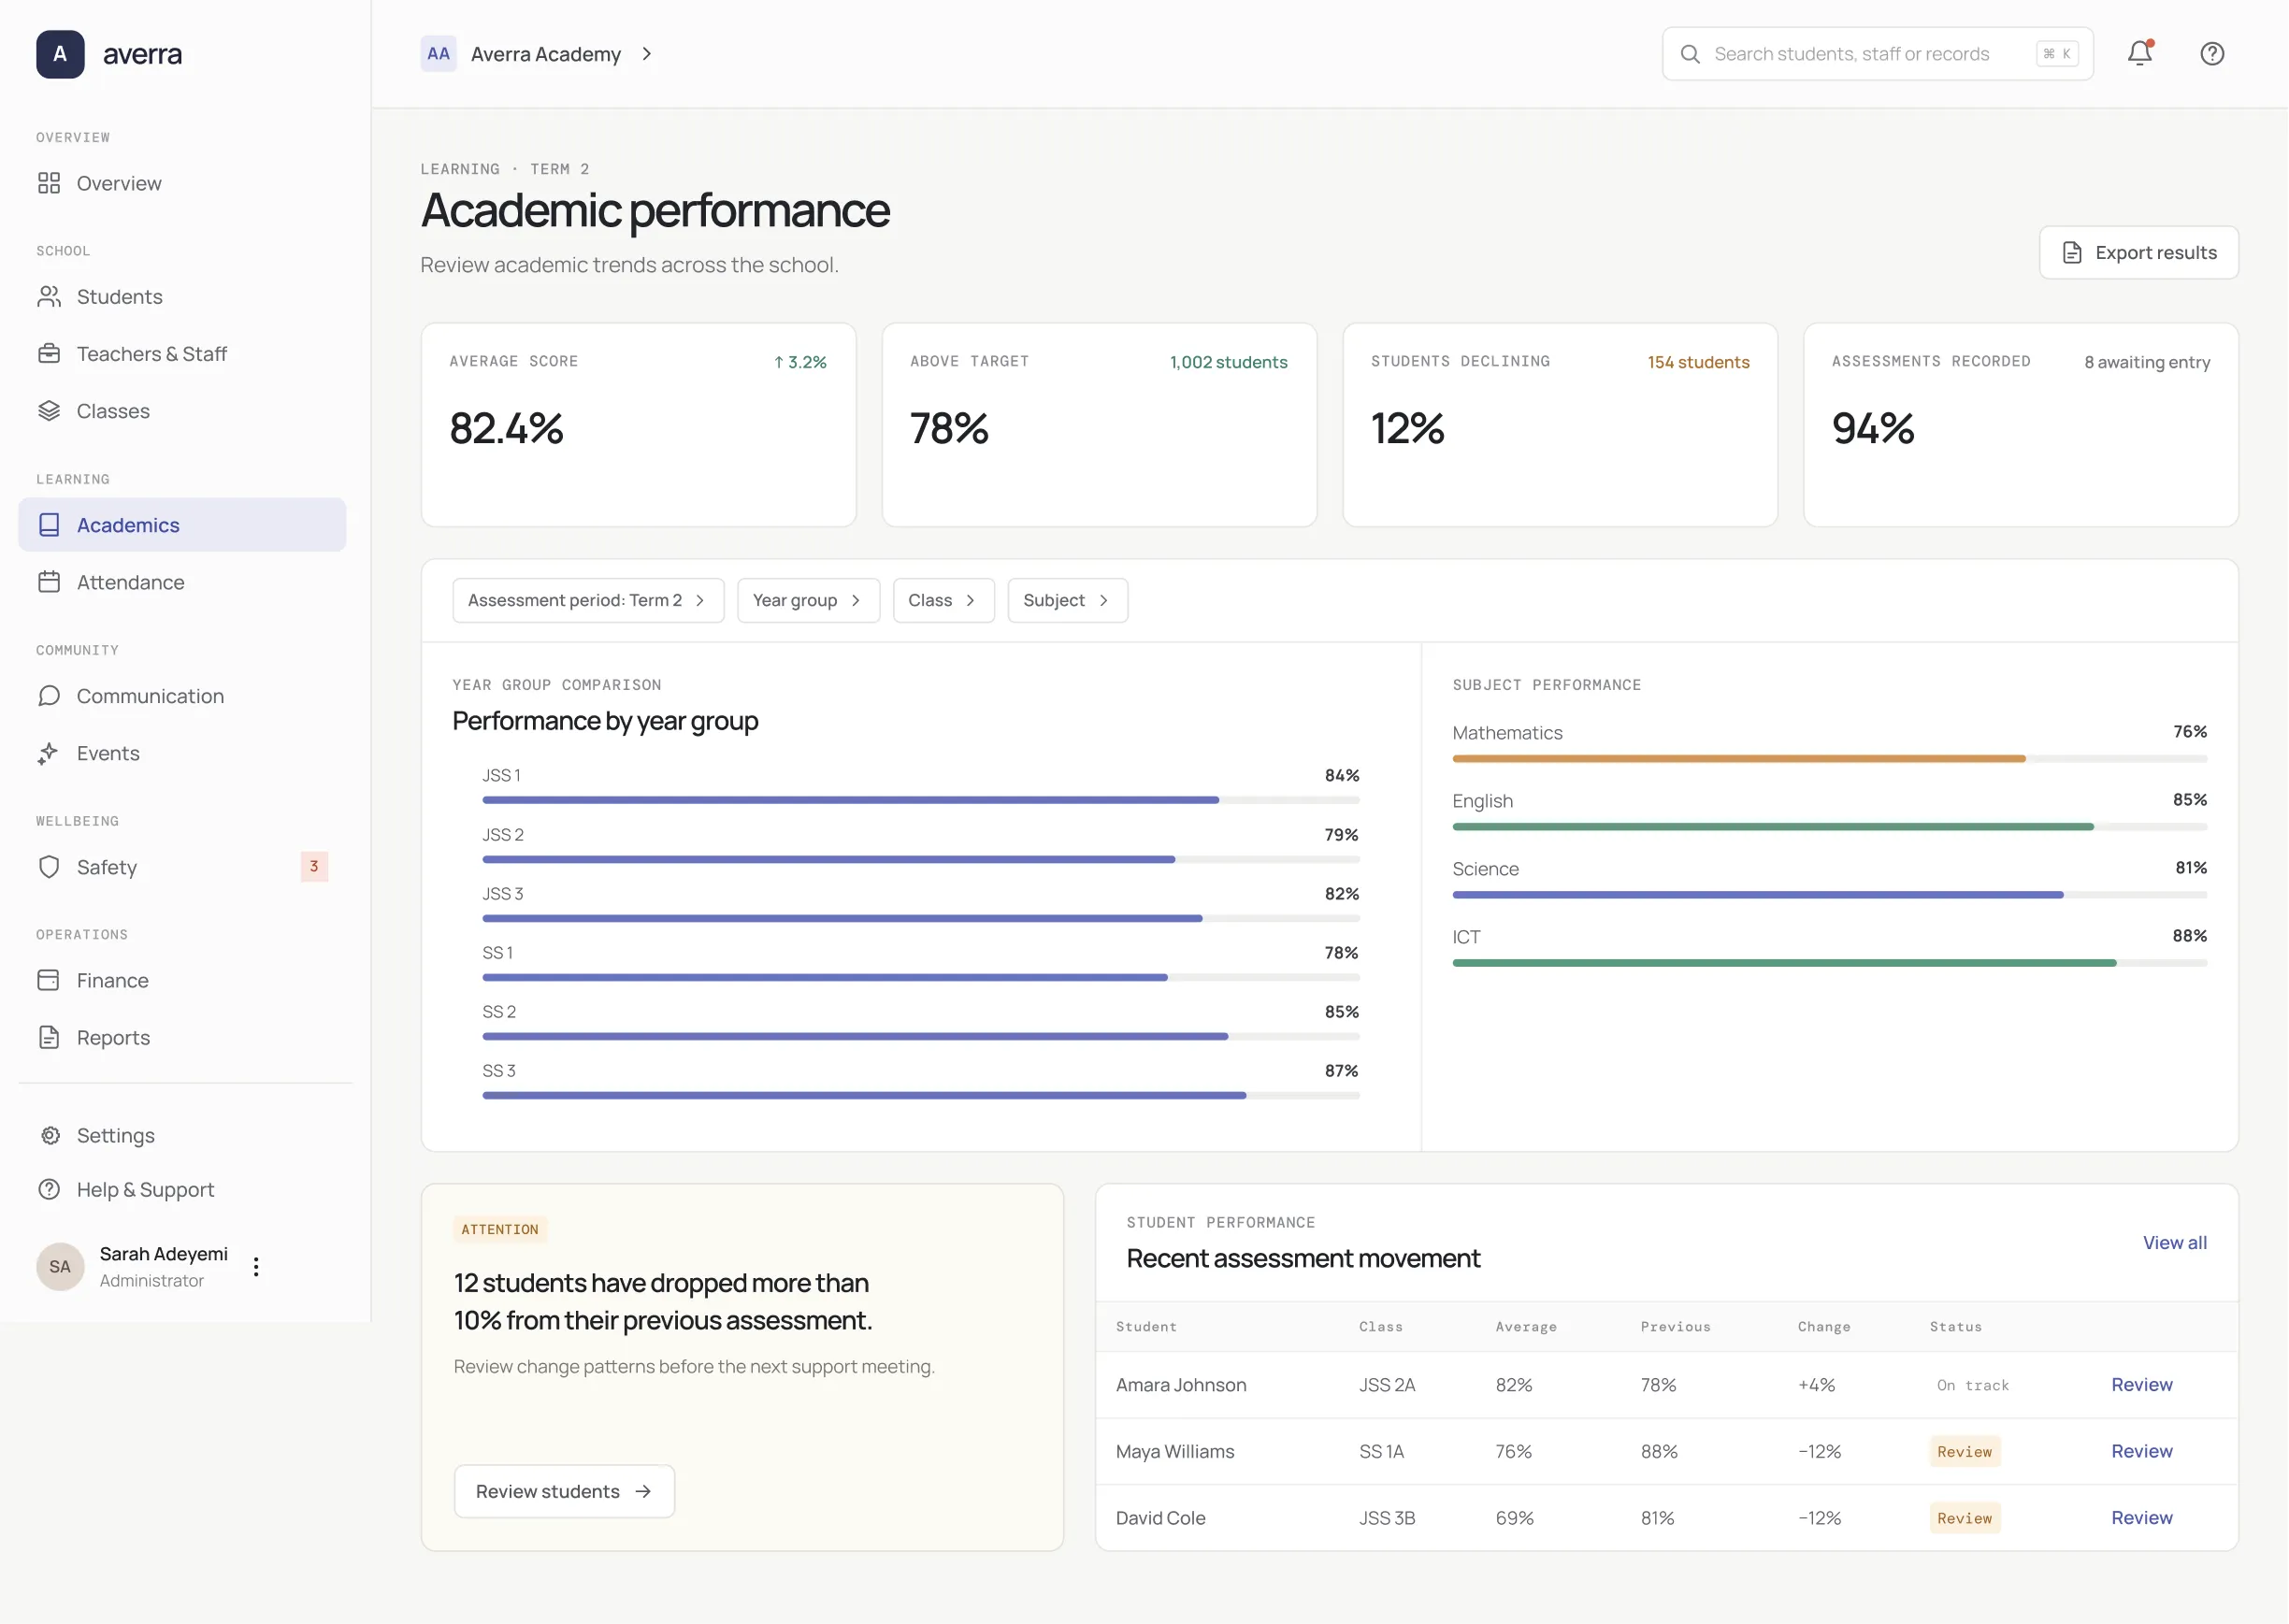This screenshot has width=2289, height=1624.
Task: Click the Review status badge for David Cole
Action: 1964,1518
